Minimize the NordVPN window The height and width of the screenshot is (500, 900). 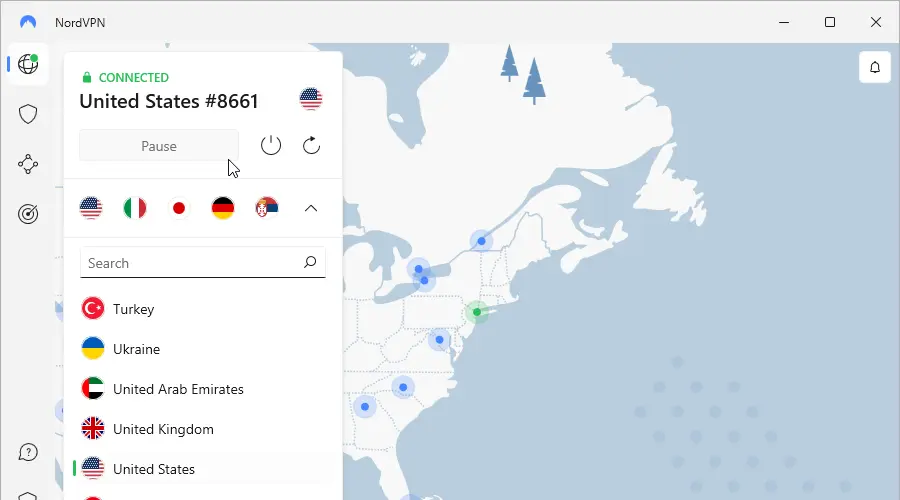[x=784, y=22]
